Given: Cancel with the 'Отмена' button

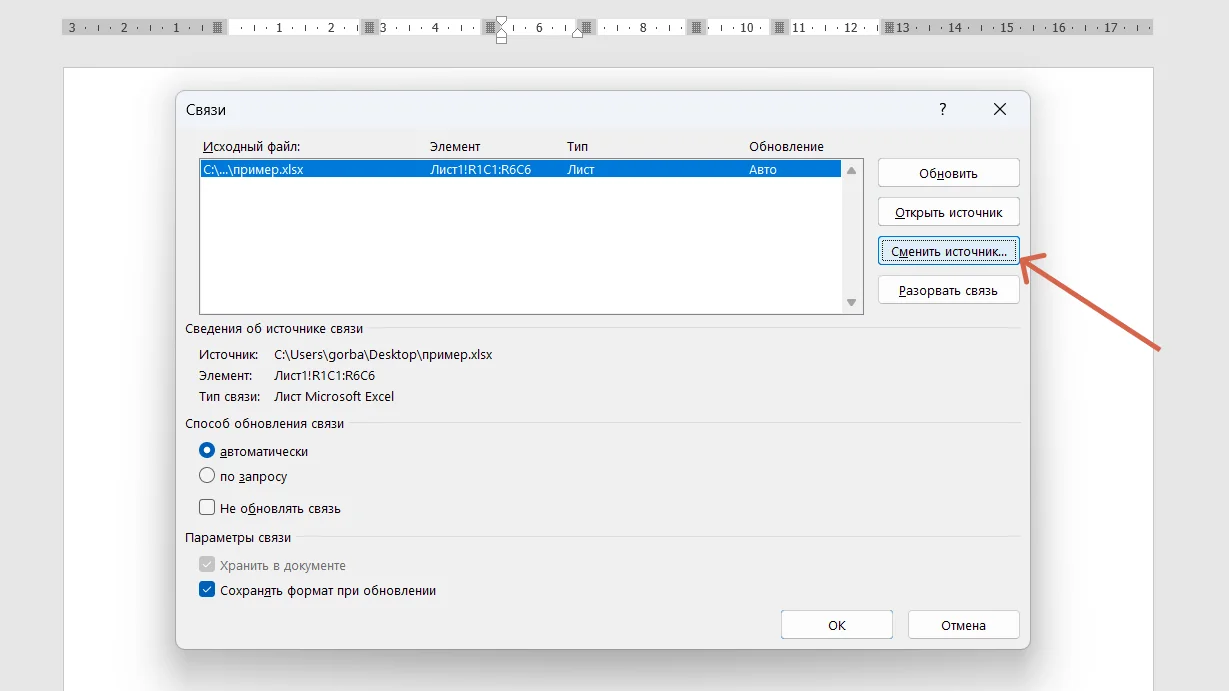Looking at the screenshot, I should point(963,625).
